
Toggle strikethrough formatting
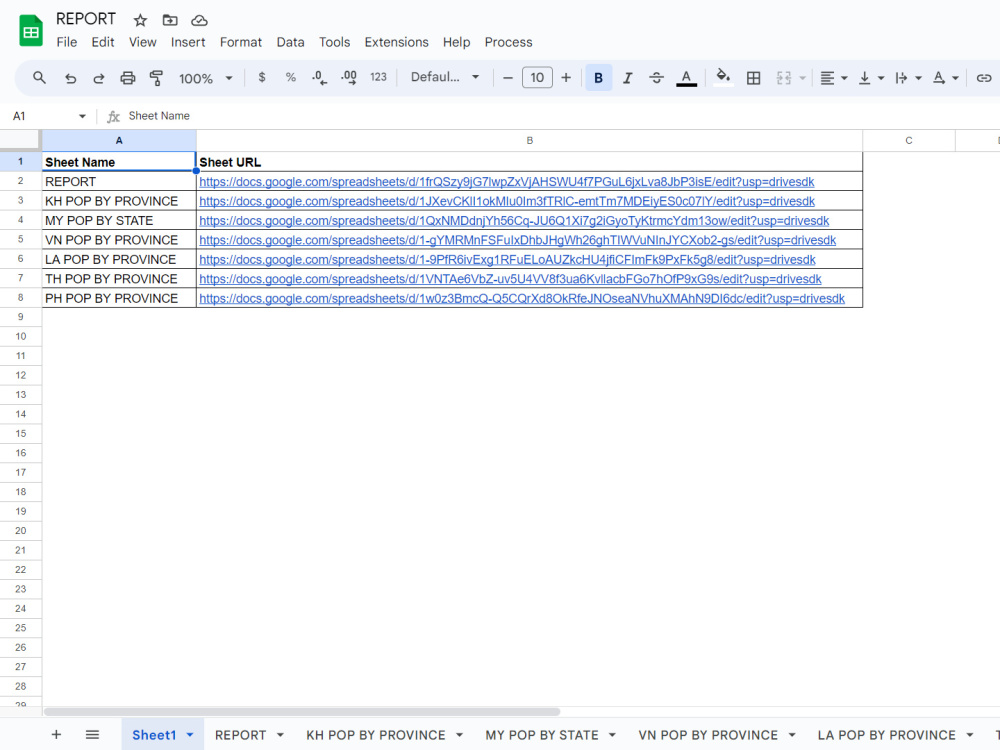[x=656, y=78]
